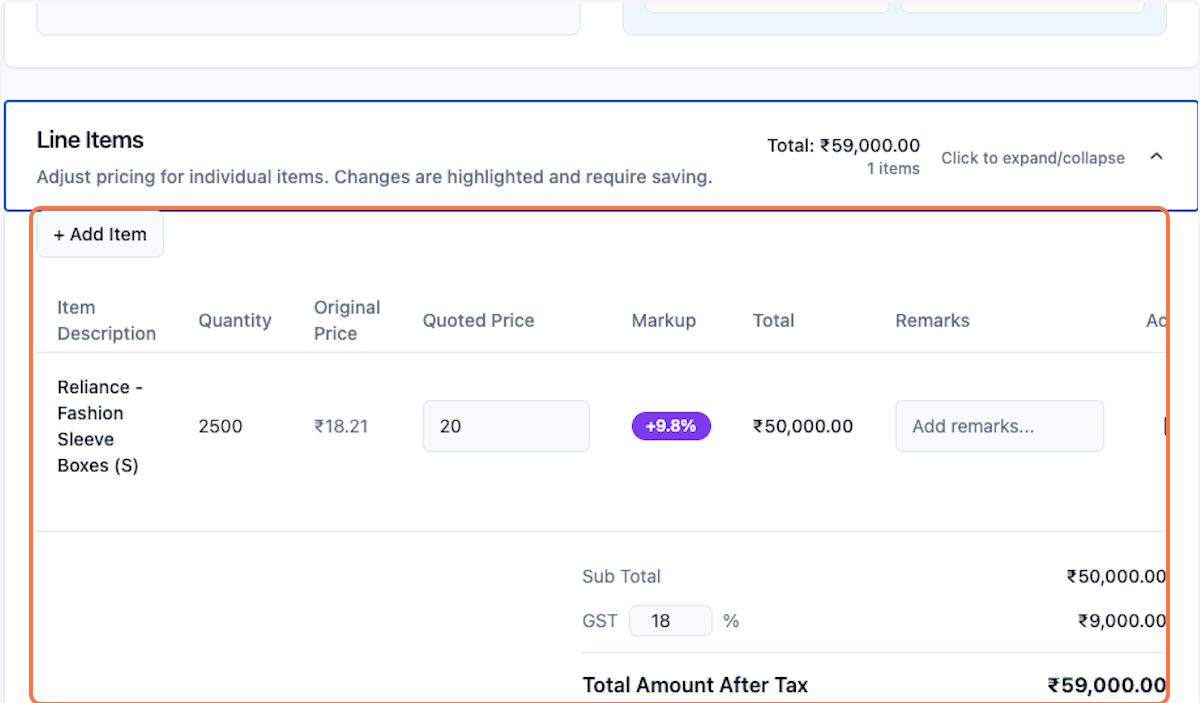The image size is (1200, 703).
Task: Click the original price ₹18.21
Action: 341,426
